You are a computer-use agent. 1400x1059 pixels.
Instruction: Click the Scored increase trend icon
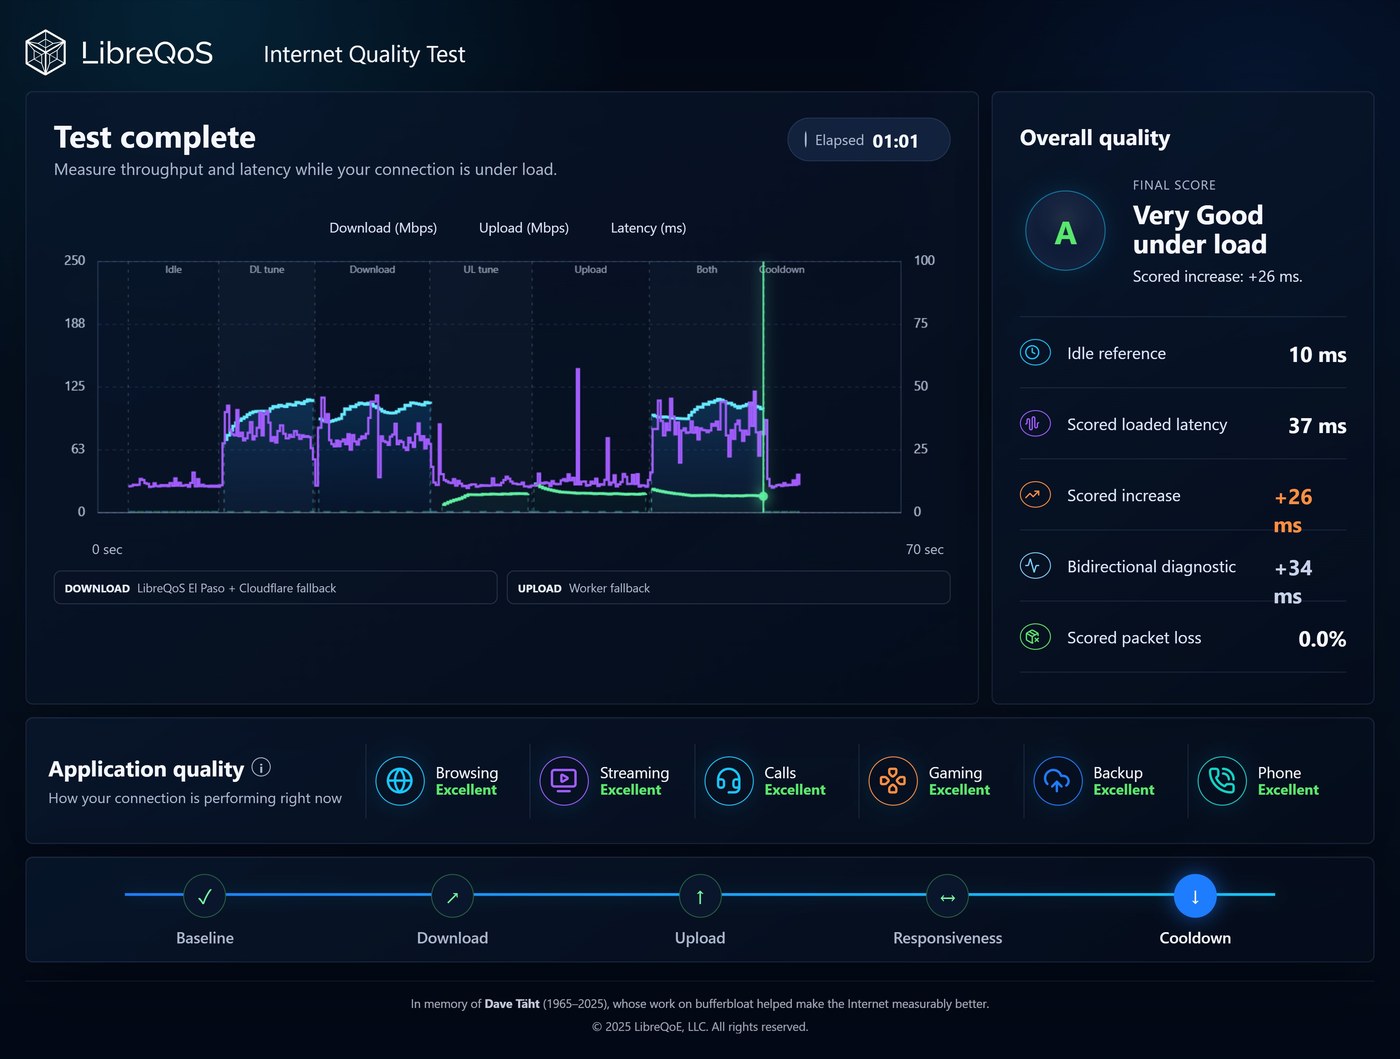(x=1035, y=495)
